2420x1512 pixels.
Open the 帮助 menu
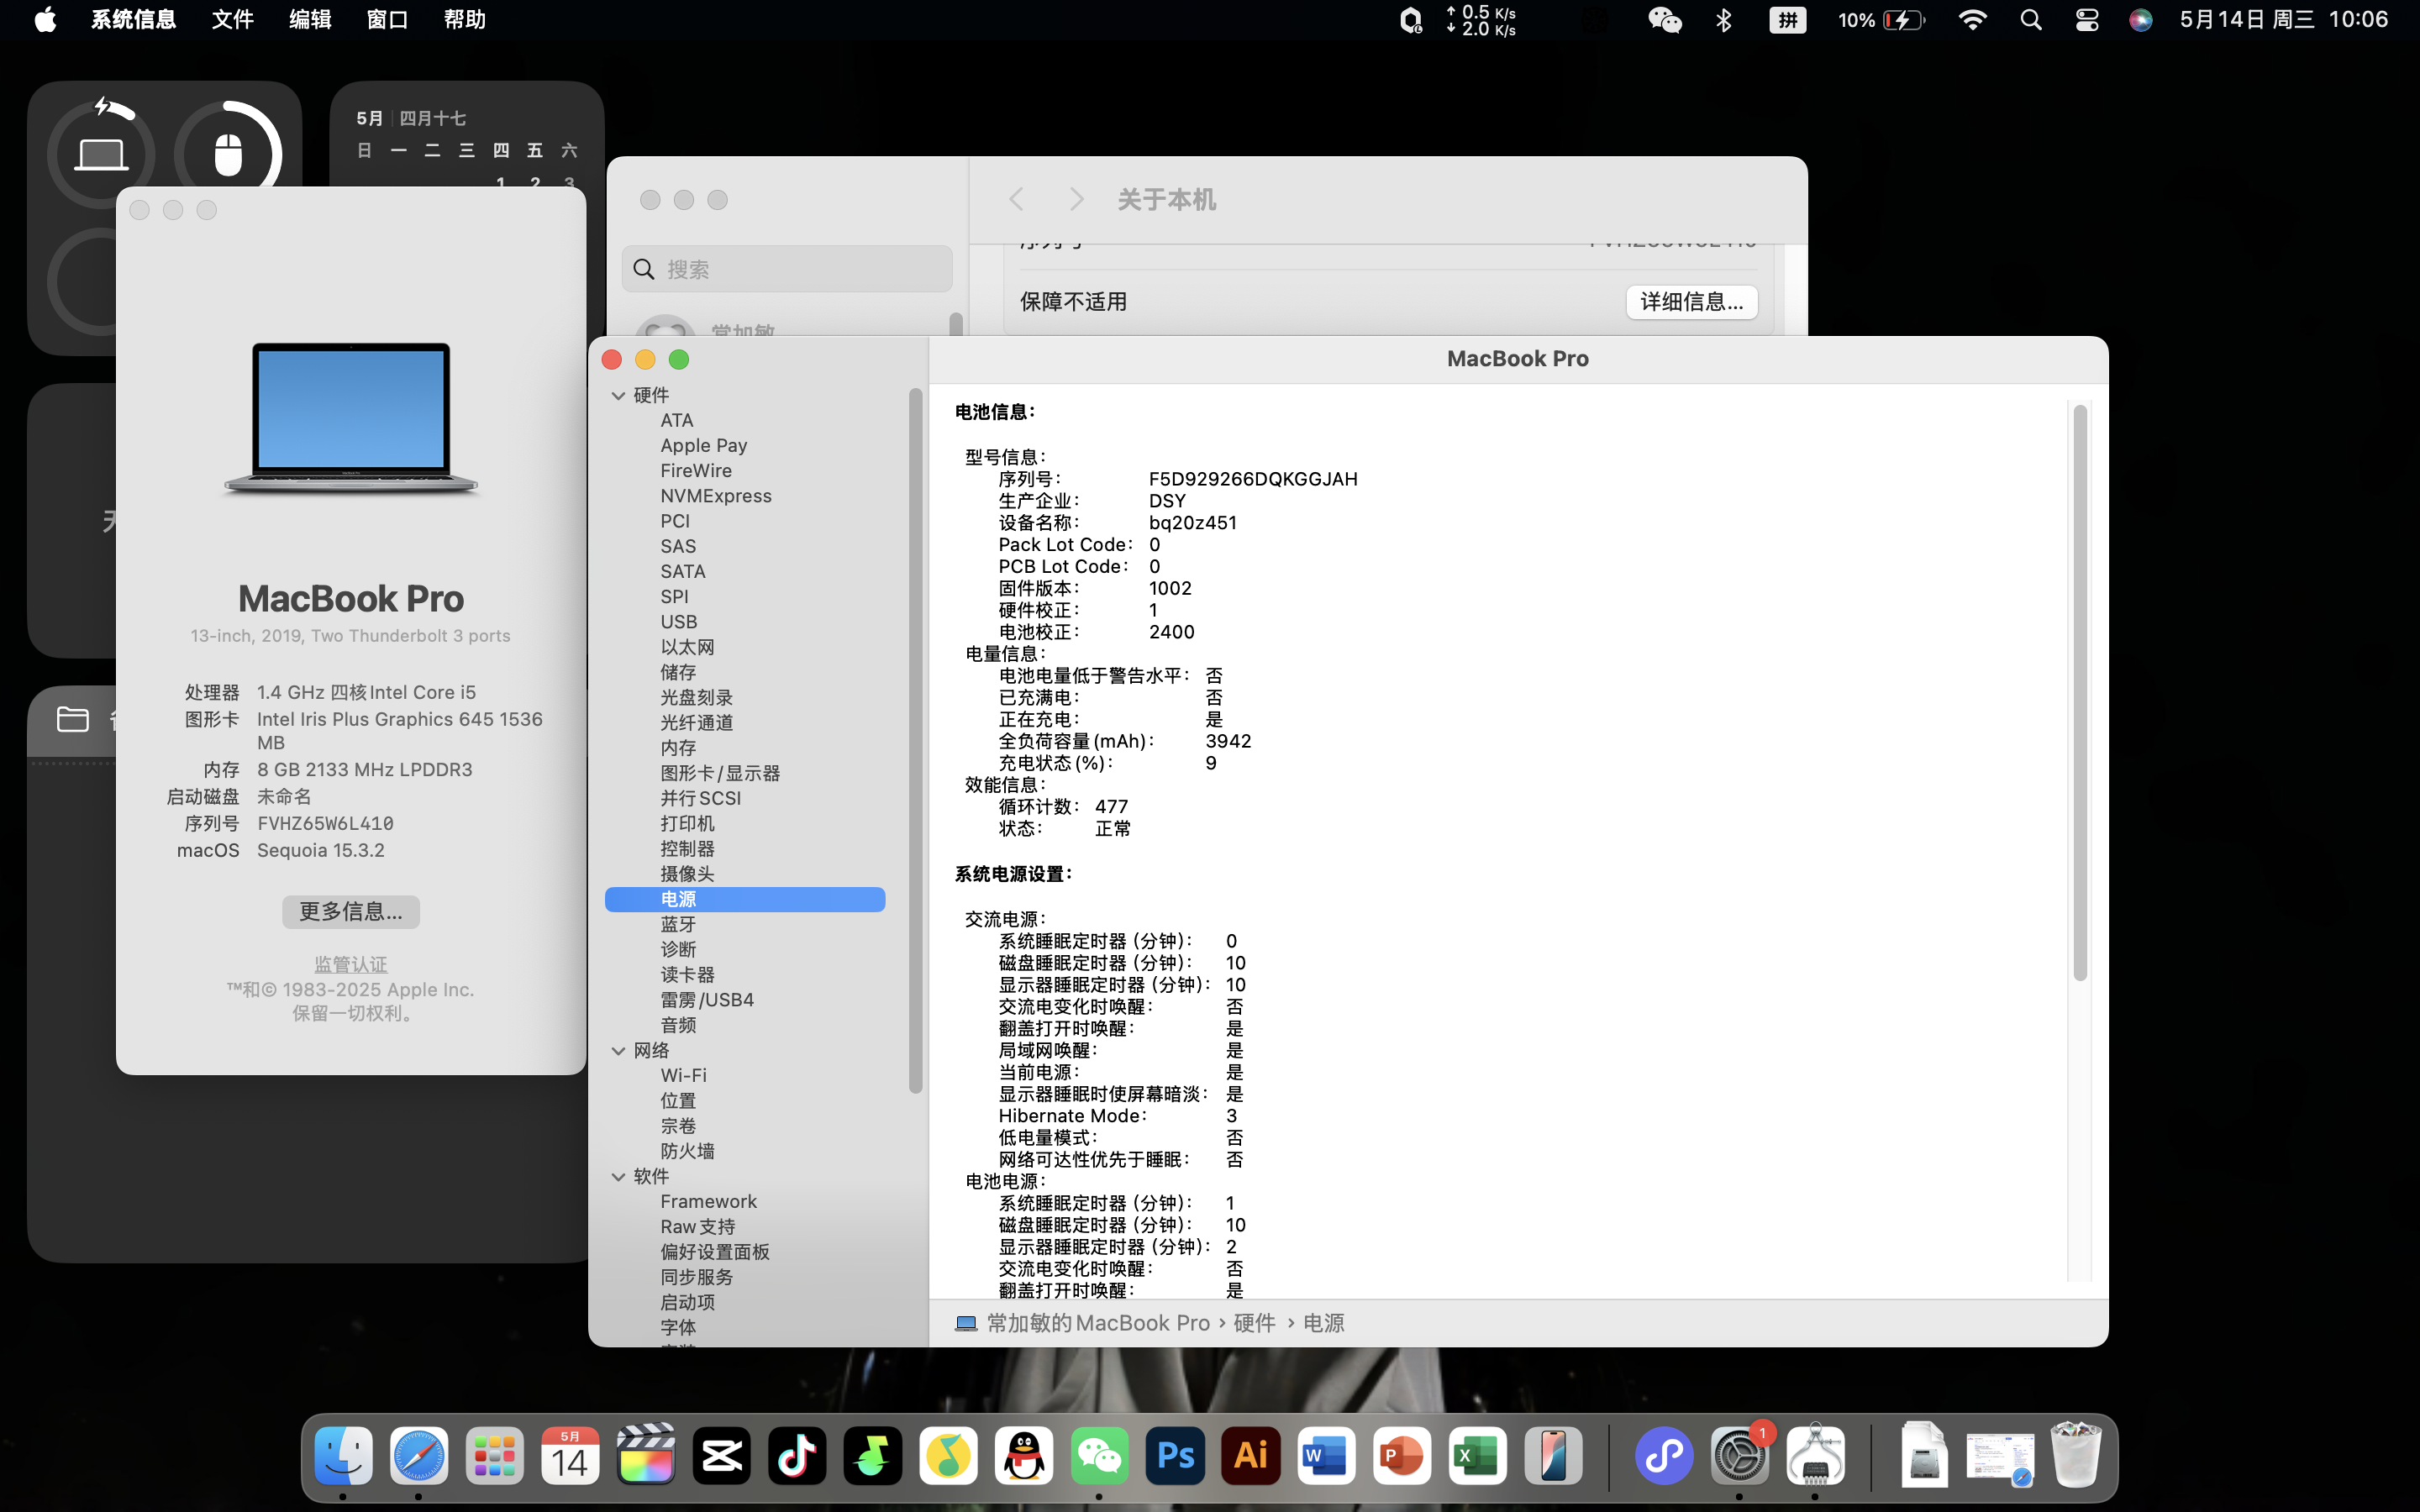tap(465, 20)
